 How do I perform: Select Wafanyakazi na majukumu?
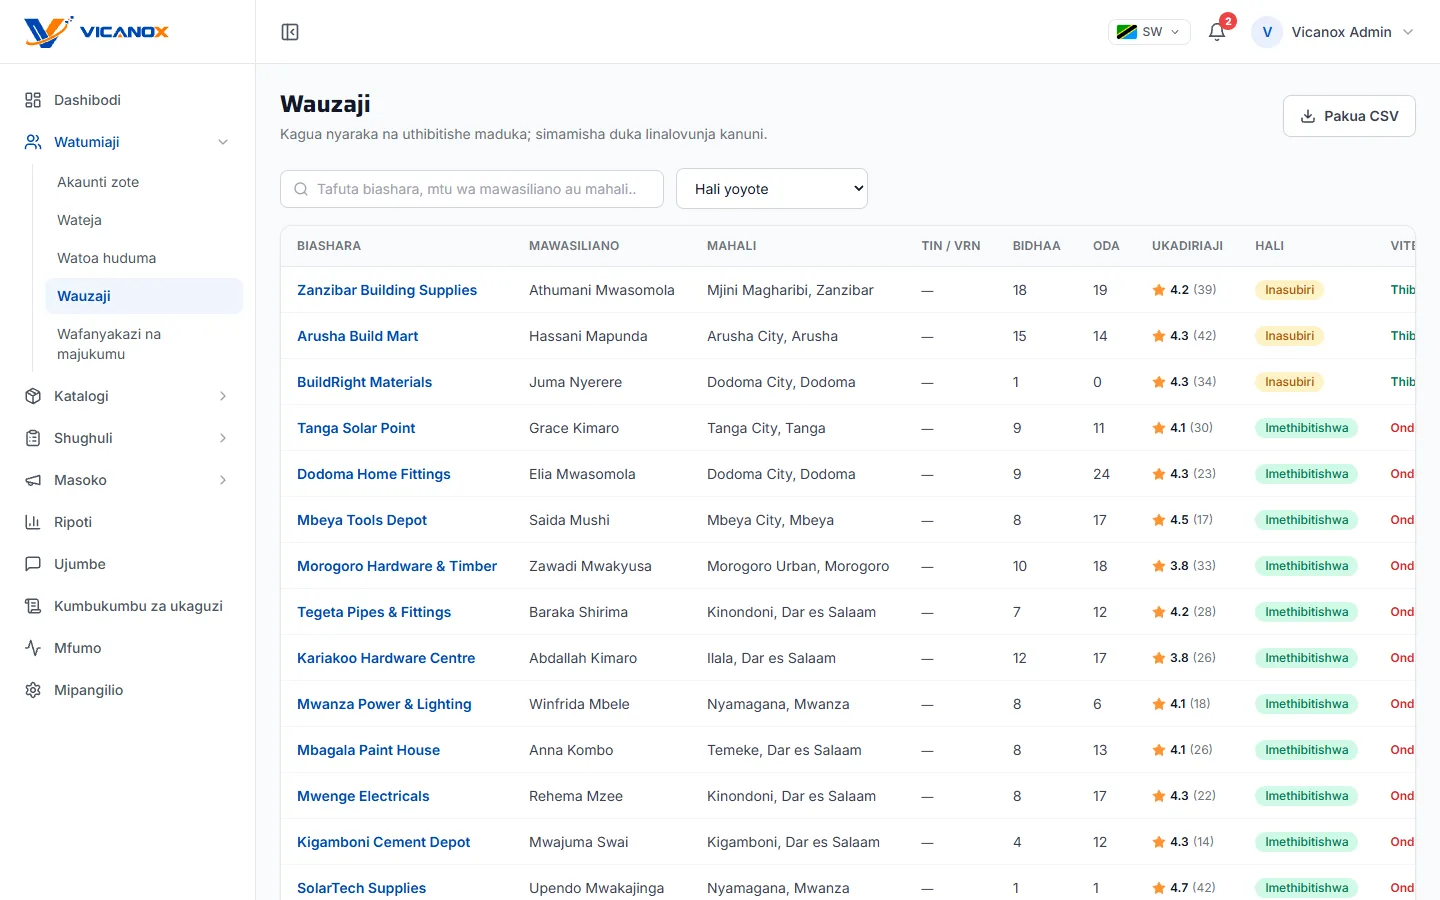(x=144, y=344)
